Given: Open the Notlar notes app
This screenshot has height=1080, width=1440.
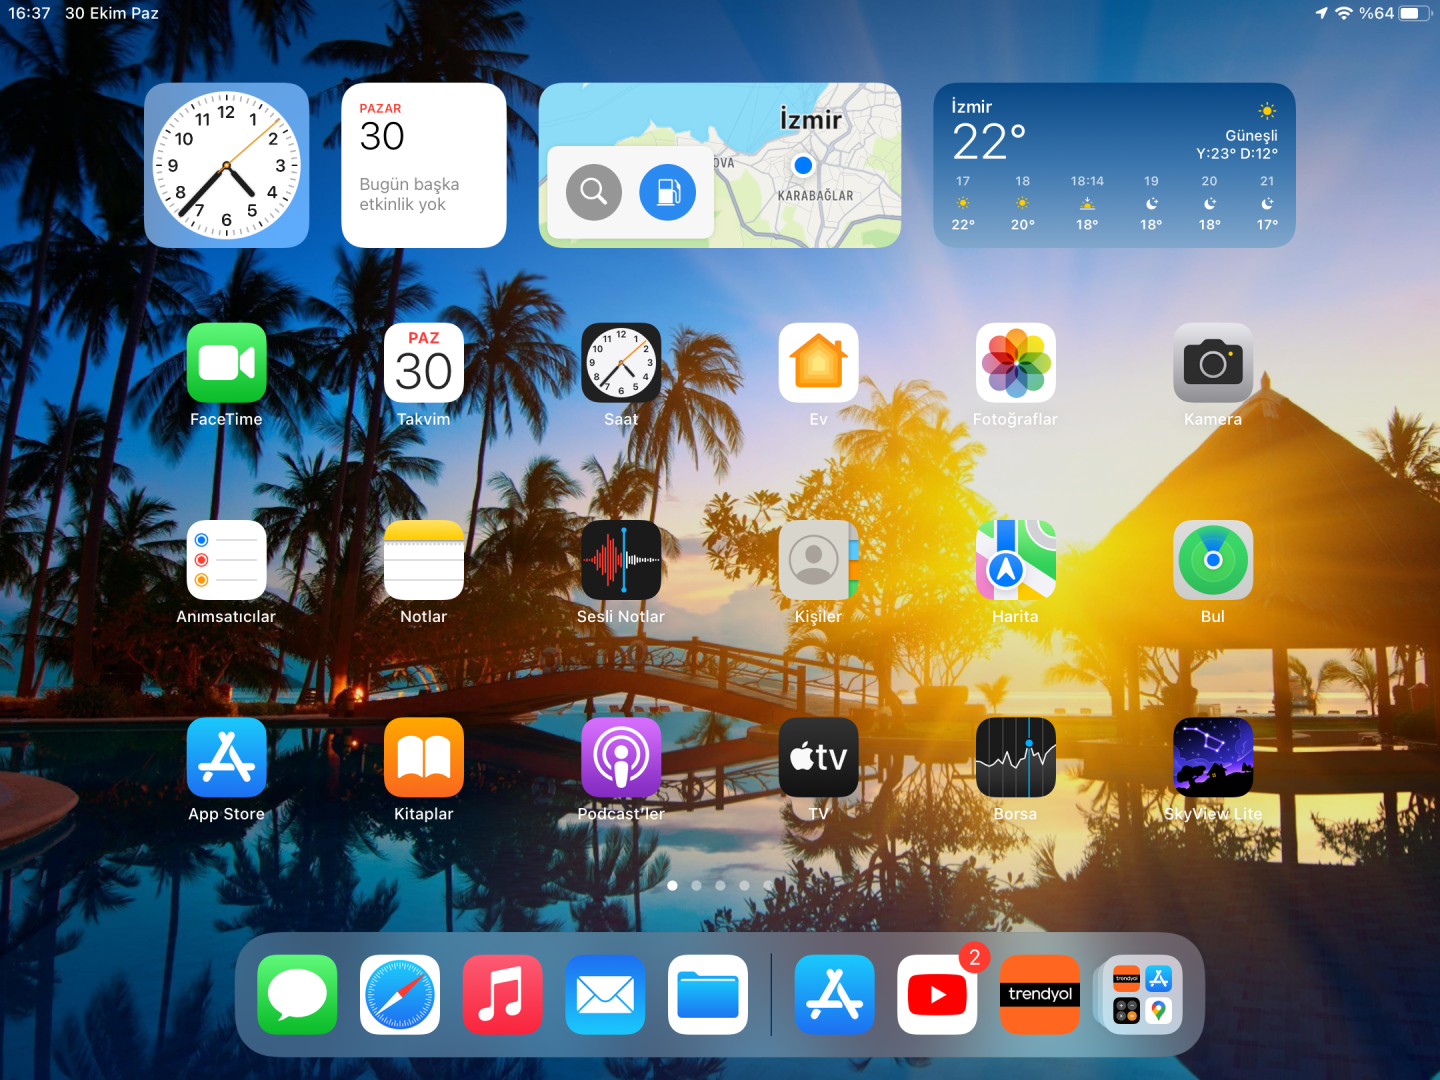Looking at the screenshot, I should [424, 560].
